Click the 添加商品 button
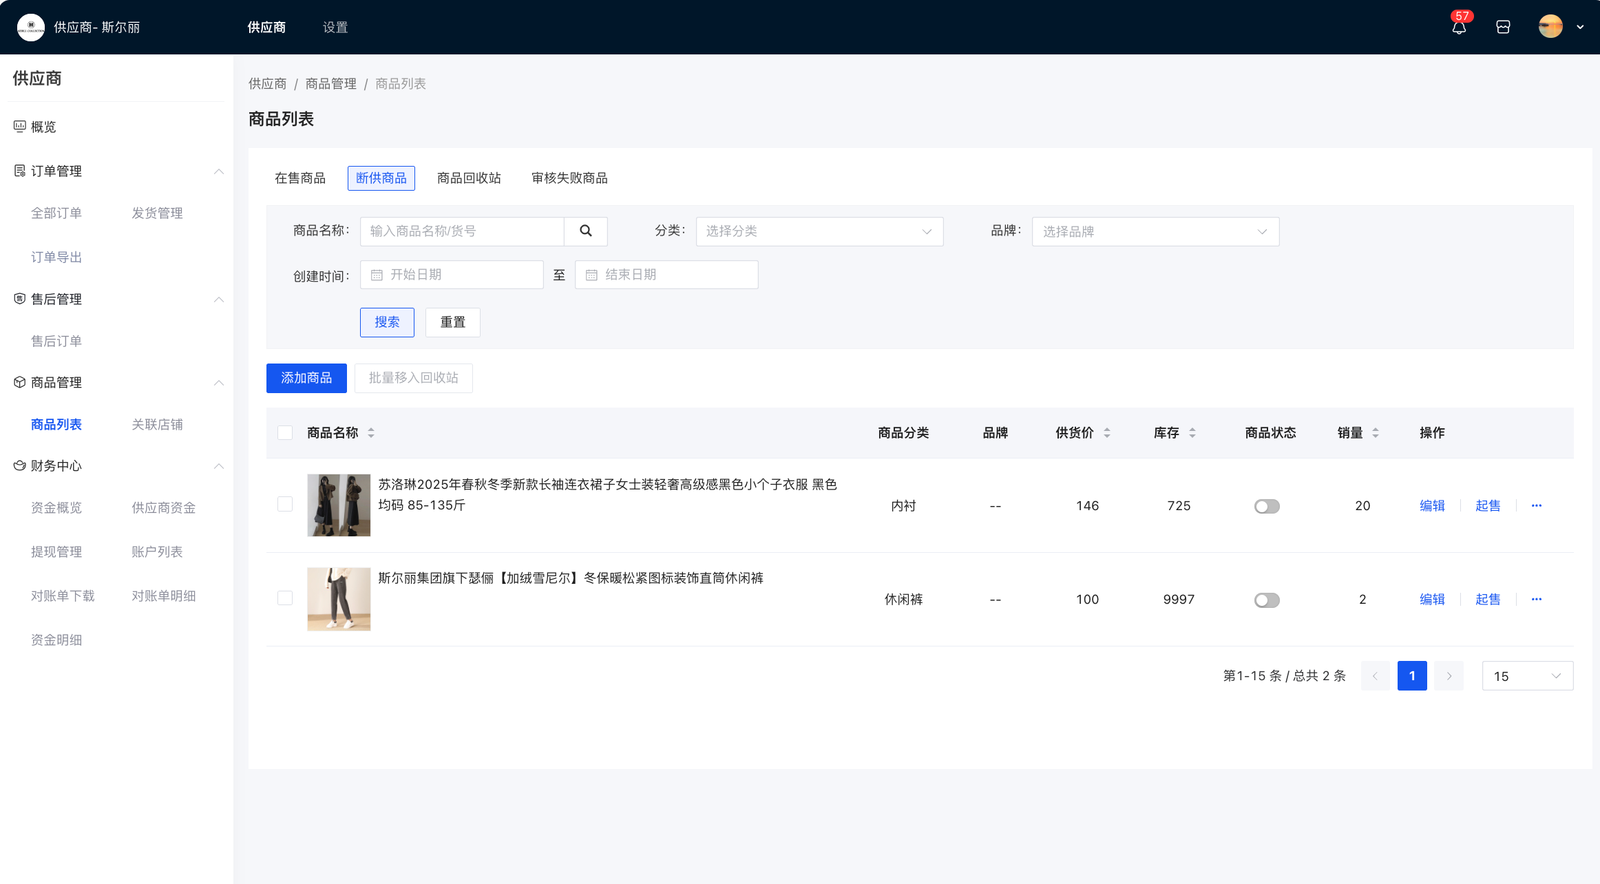Screen dimensions: 1600x884 (x=306, y=378)
